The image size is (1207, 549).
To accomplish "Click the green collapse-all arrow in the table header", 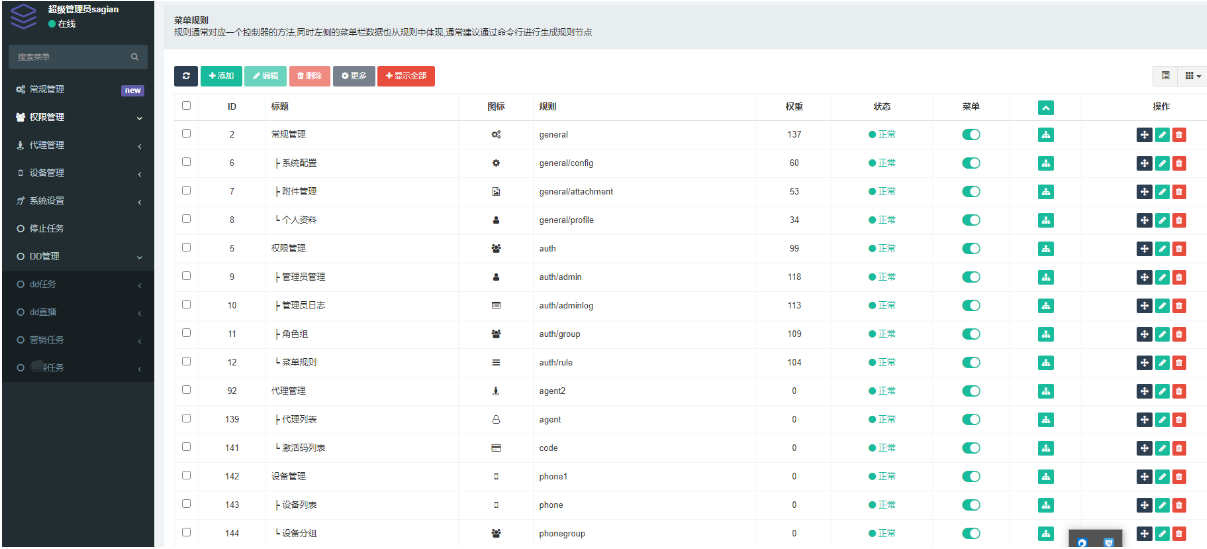I will (1046, 107).
